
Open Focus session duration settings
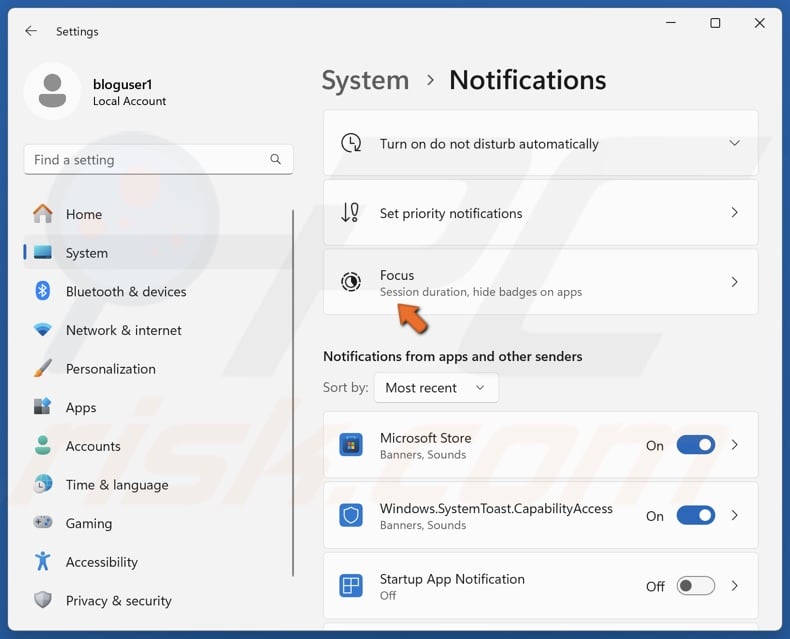[540, 282]
